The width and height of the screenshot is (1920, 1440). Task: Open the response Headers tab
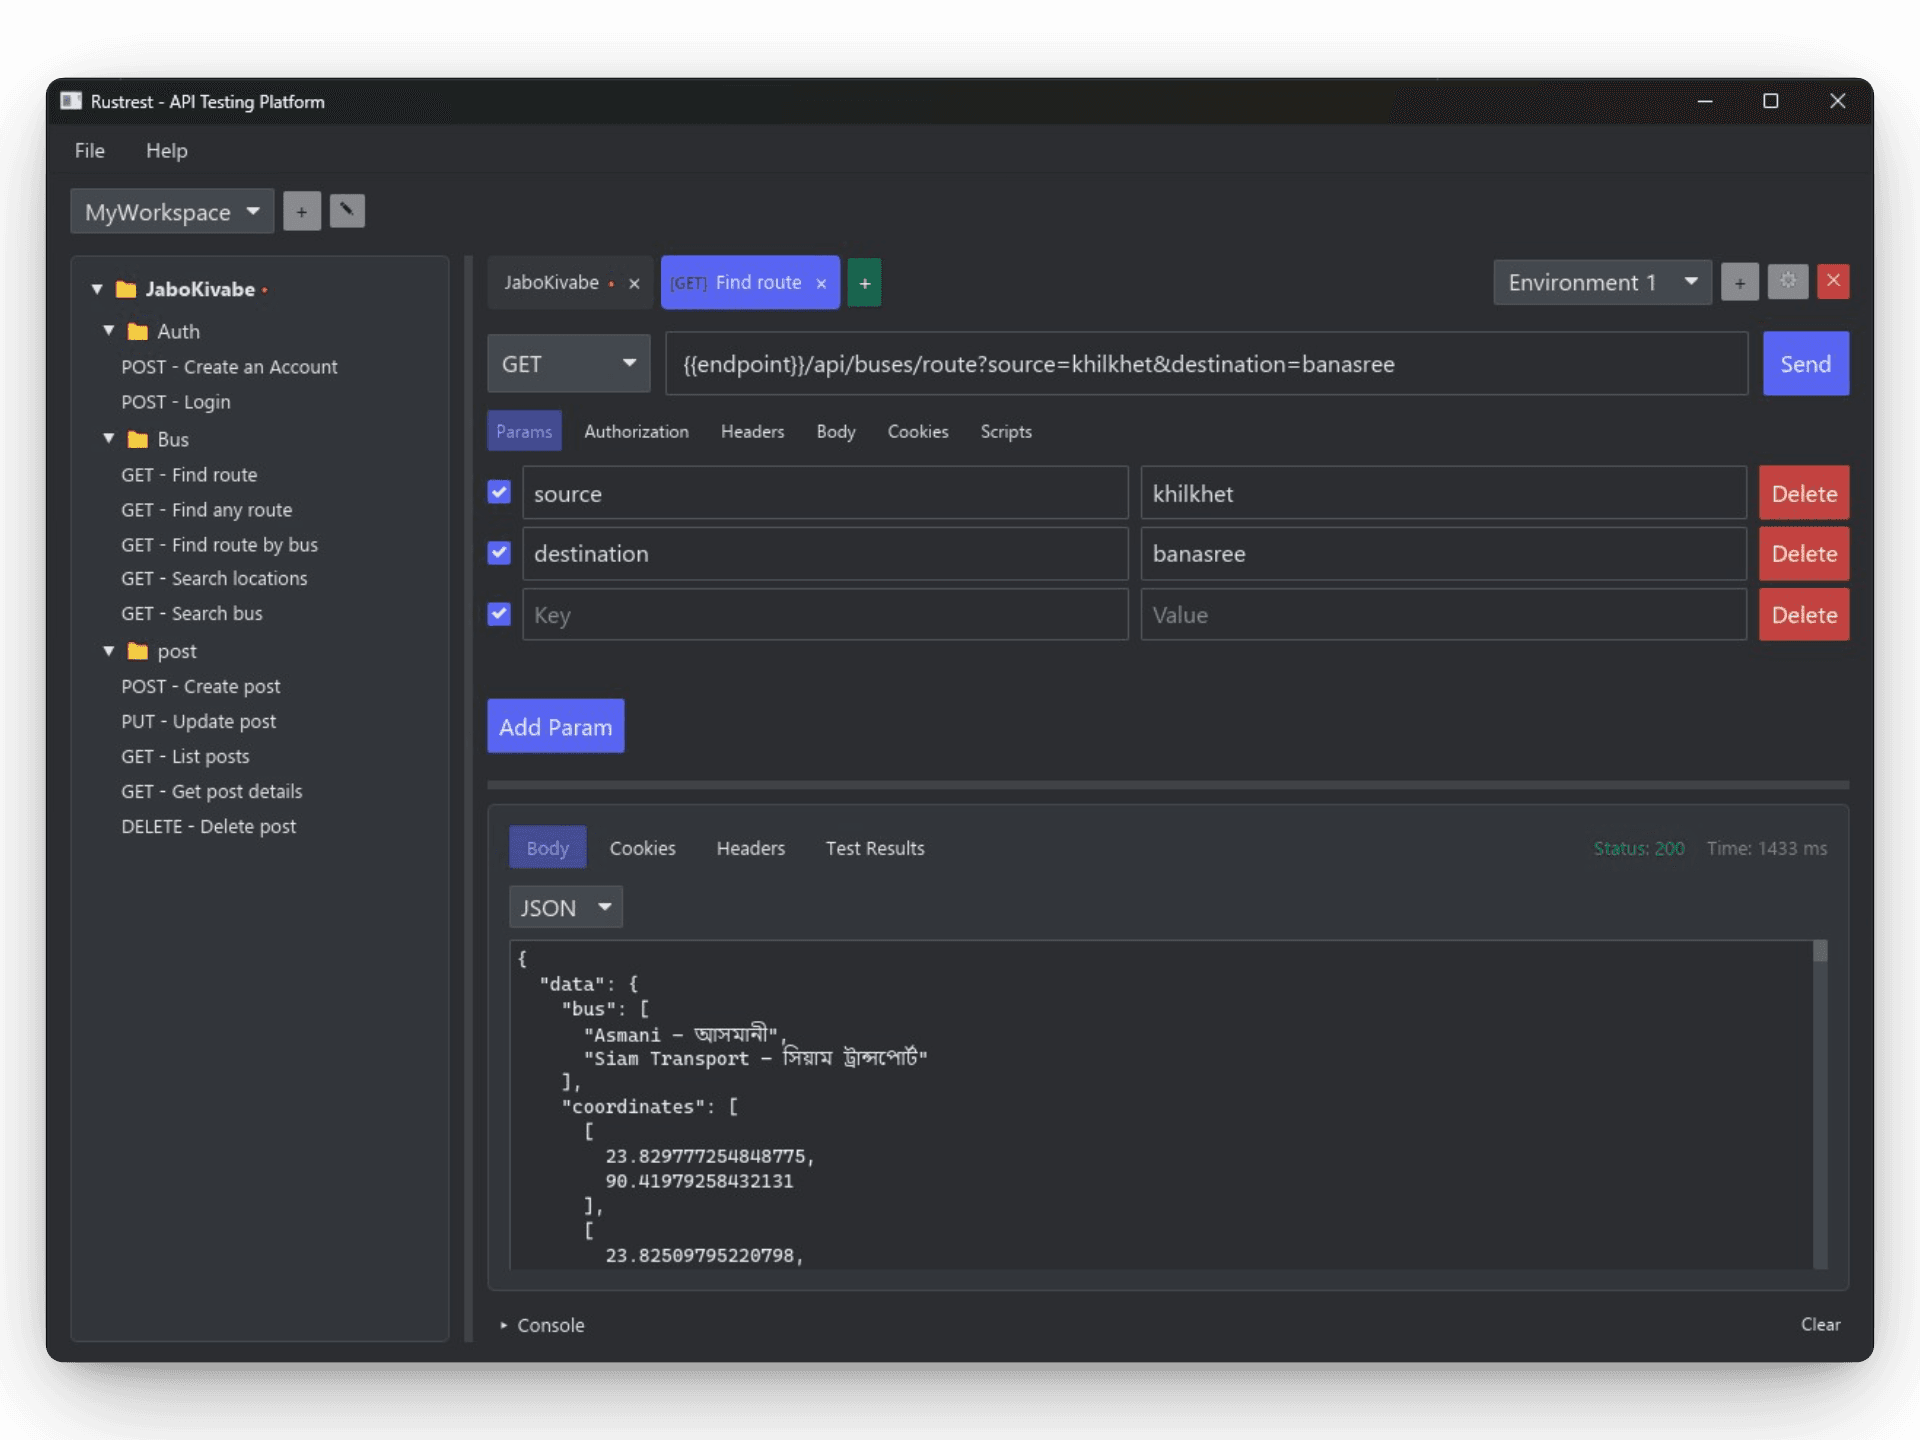point(750,849)
